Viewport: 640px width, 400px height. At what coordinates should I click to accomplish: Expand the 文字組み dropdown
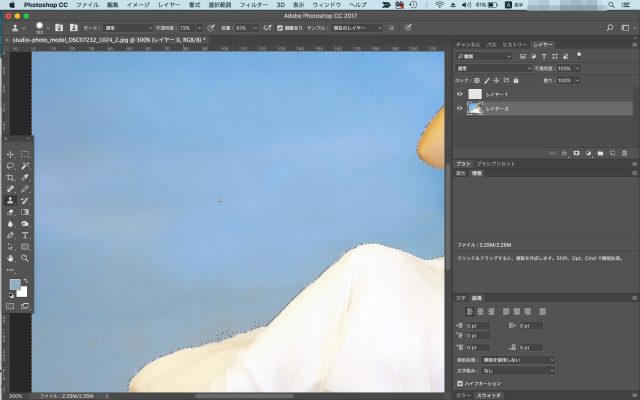point(519,370)
